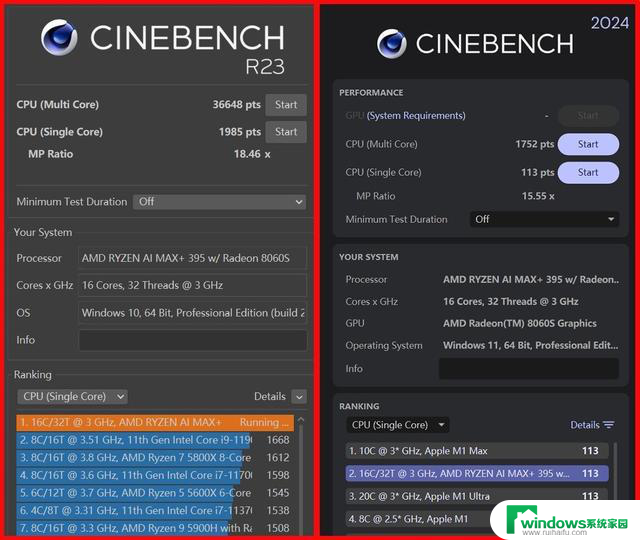Screen dimensions: 640x540
Task: Open 2024 Minimum Test Duration dropdown
Action: point(544,219)
